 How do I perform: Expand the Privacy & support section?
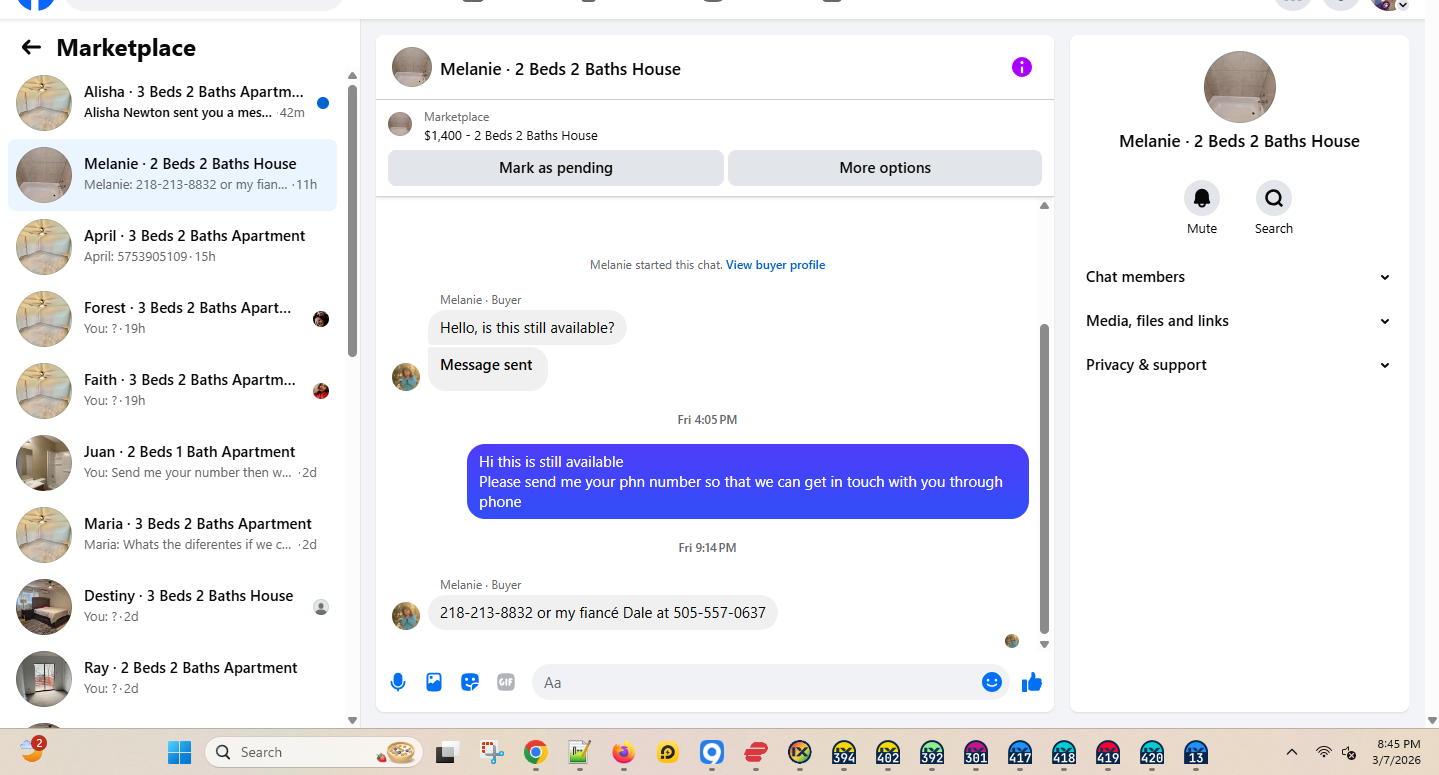coord(1238,365)
